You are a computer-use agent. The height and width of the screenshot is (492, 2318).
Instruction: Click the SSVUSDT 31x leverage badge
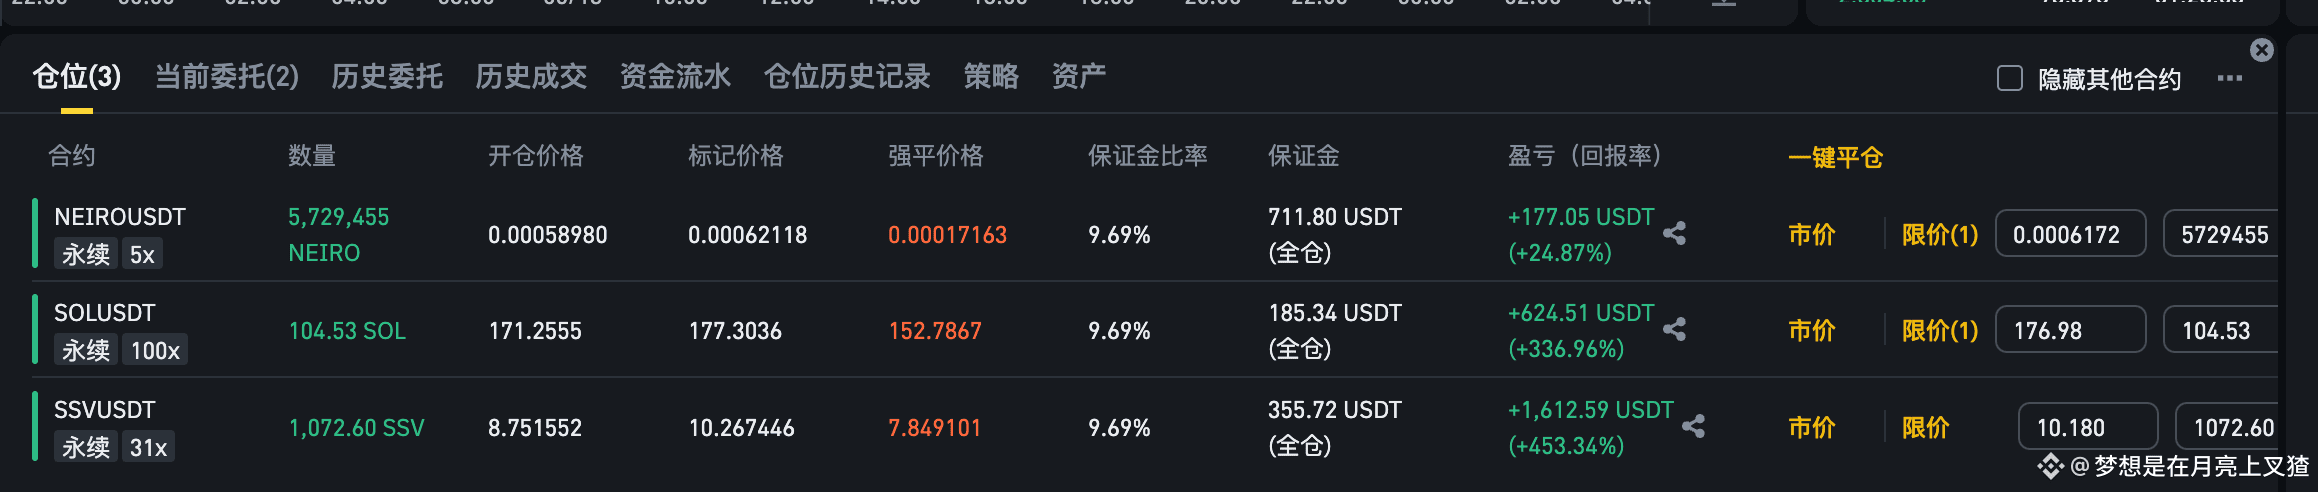coord(148,447)
